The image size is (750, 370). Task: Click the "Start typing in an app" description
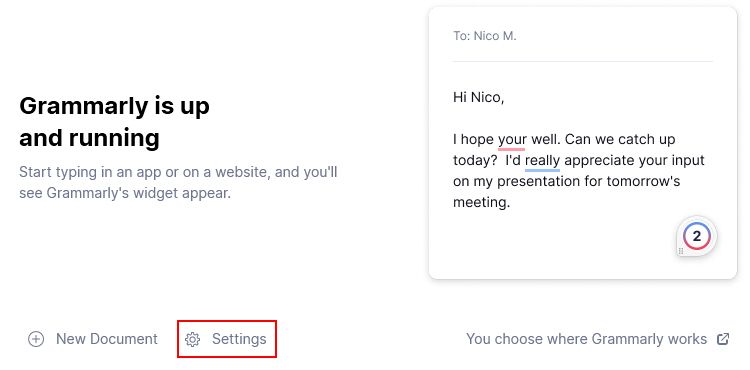pyautogui.click(x=178, y=183)
